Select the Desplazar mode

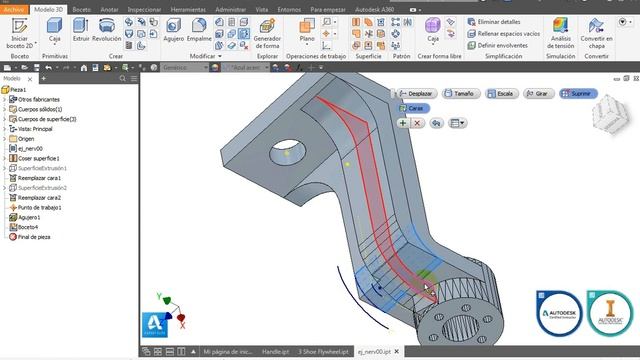416,94
